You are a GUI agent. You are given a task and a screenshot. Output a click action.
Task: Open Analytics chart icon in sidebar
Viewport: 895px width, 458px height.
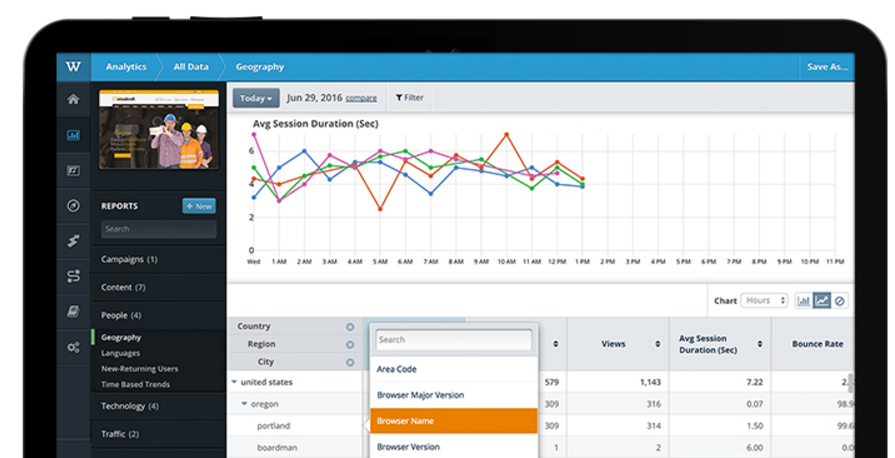[73, 135]
